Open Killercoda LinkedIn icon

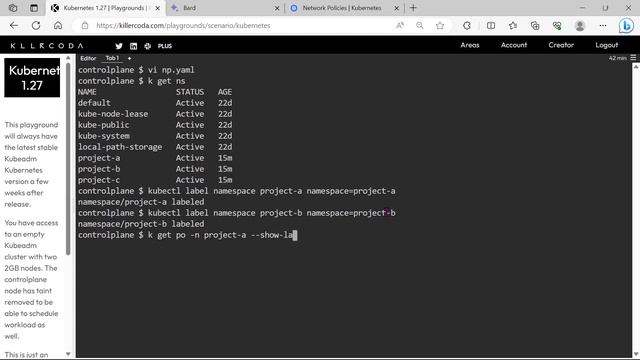[x=133, y=46]
